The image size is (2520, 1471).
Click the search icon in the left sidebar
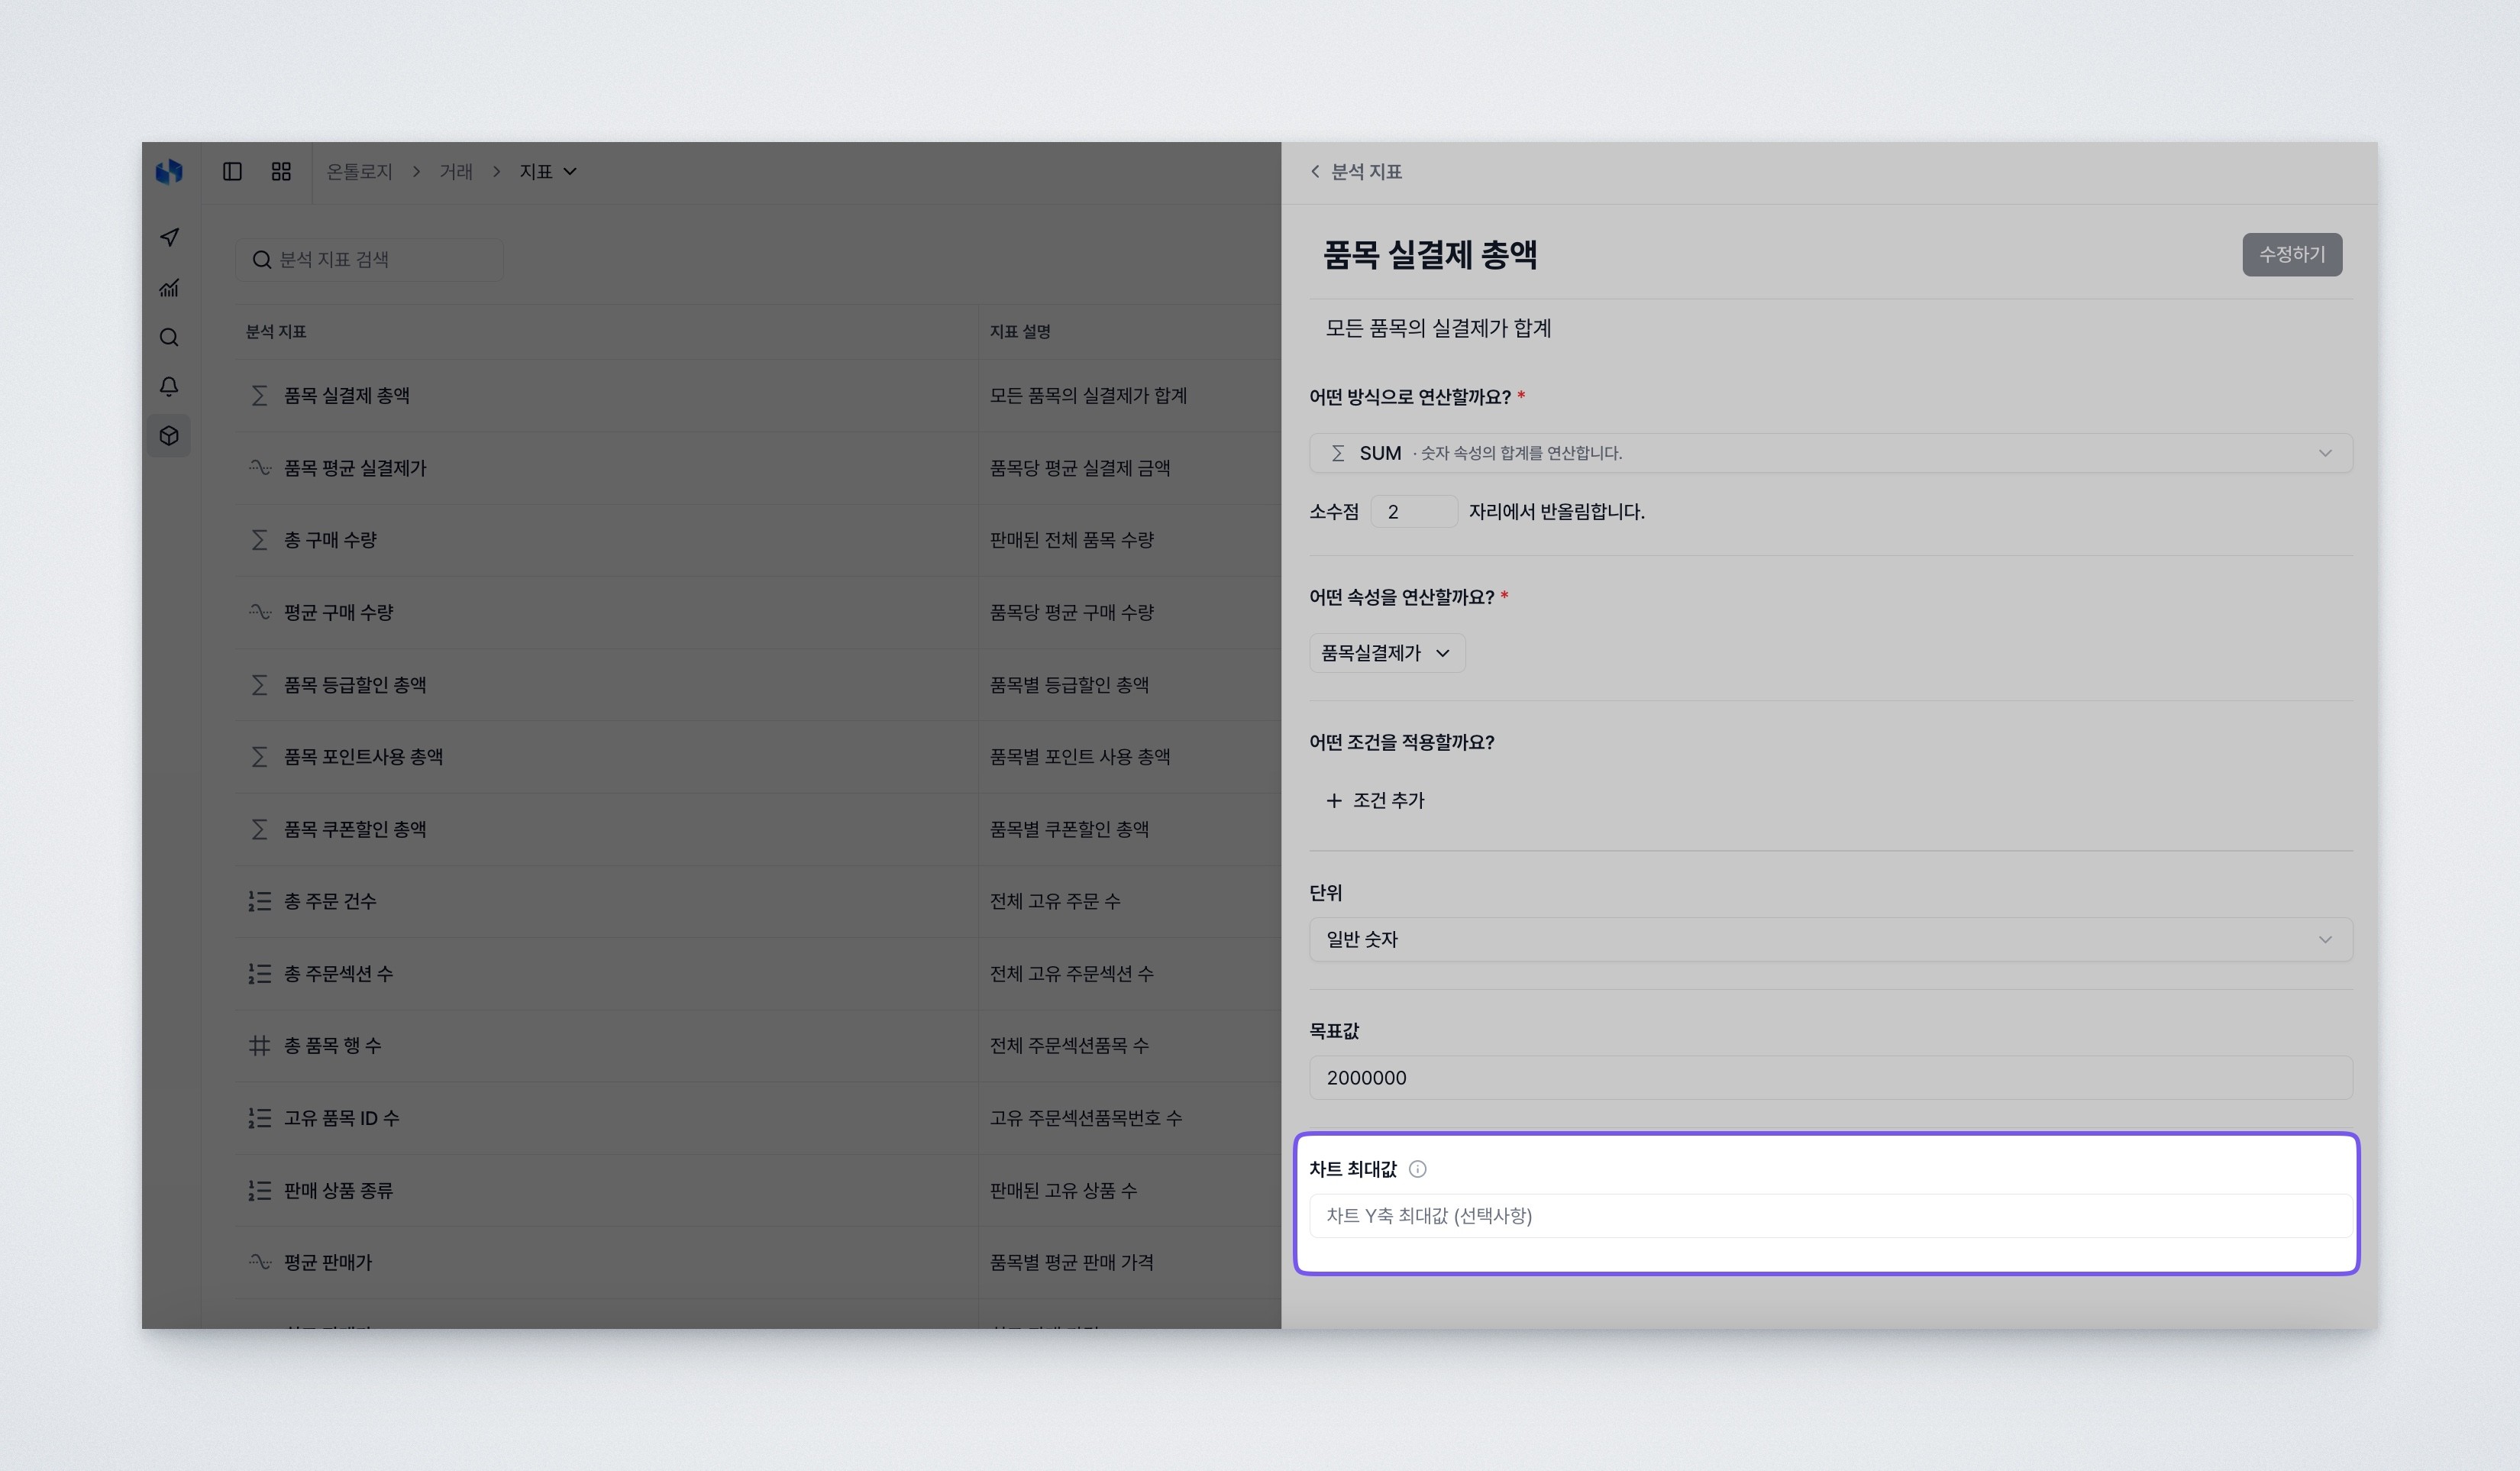coord(169,337)
